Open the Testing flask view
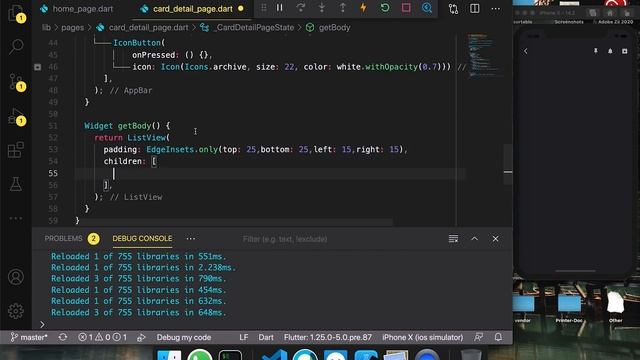This screenshot has width=640, height=360. 16,184
